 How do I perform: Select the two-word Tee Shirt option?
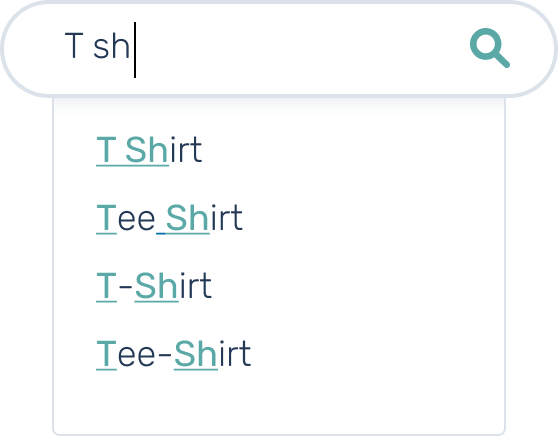pos(169,217)
